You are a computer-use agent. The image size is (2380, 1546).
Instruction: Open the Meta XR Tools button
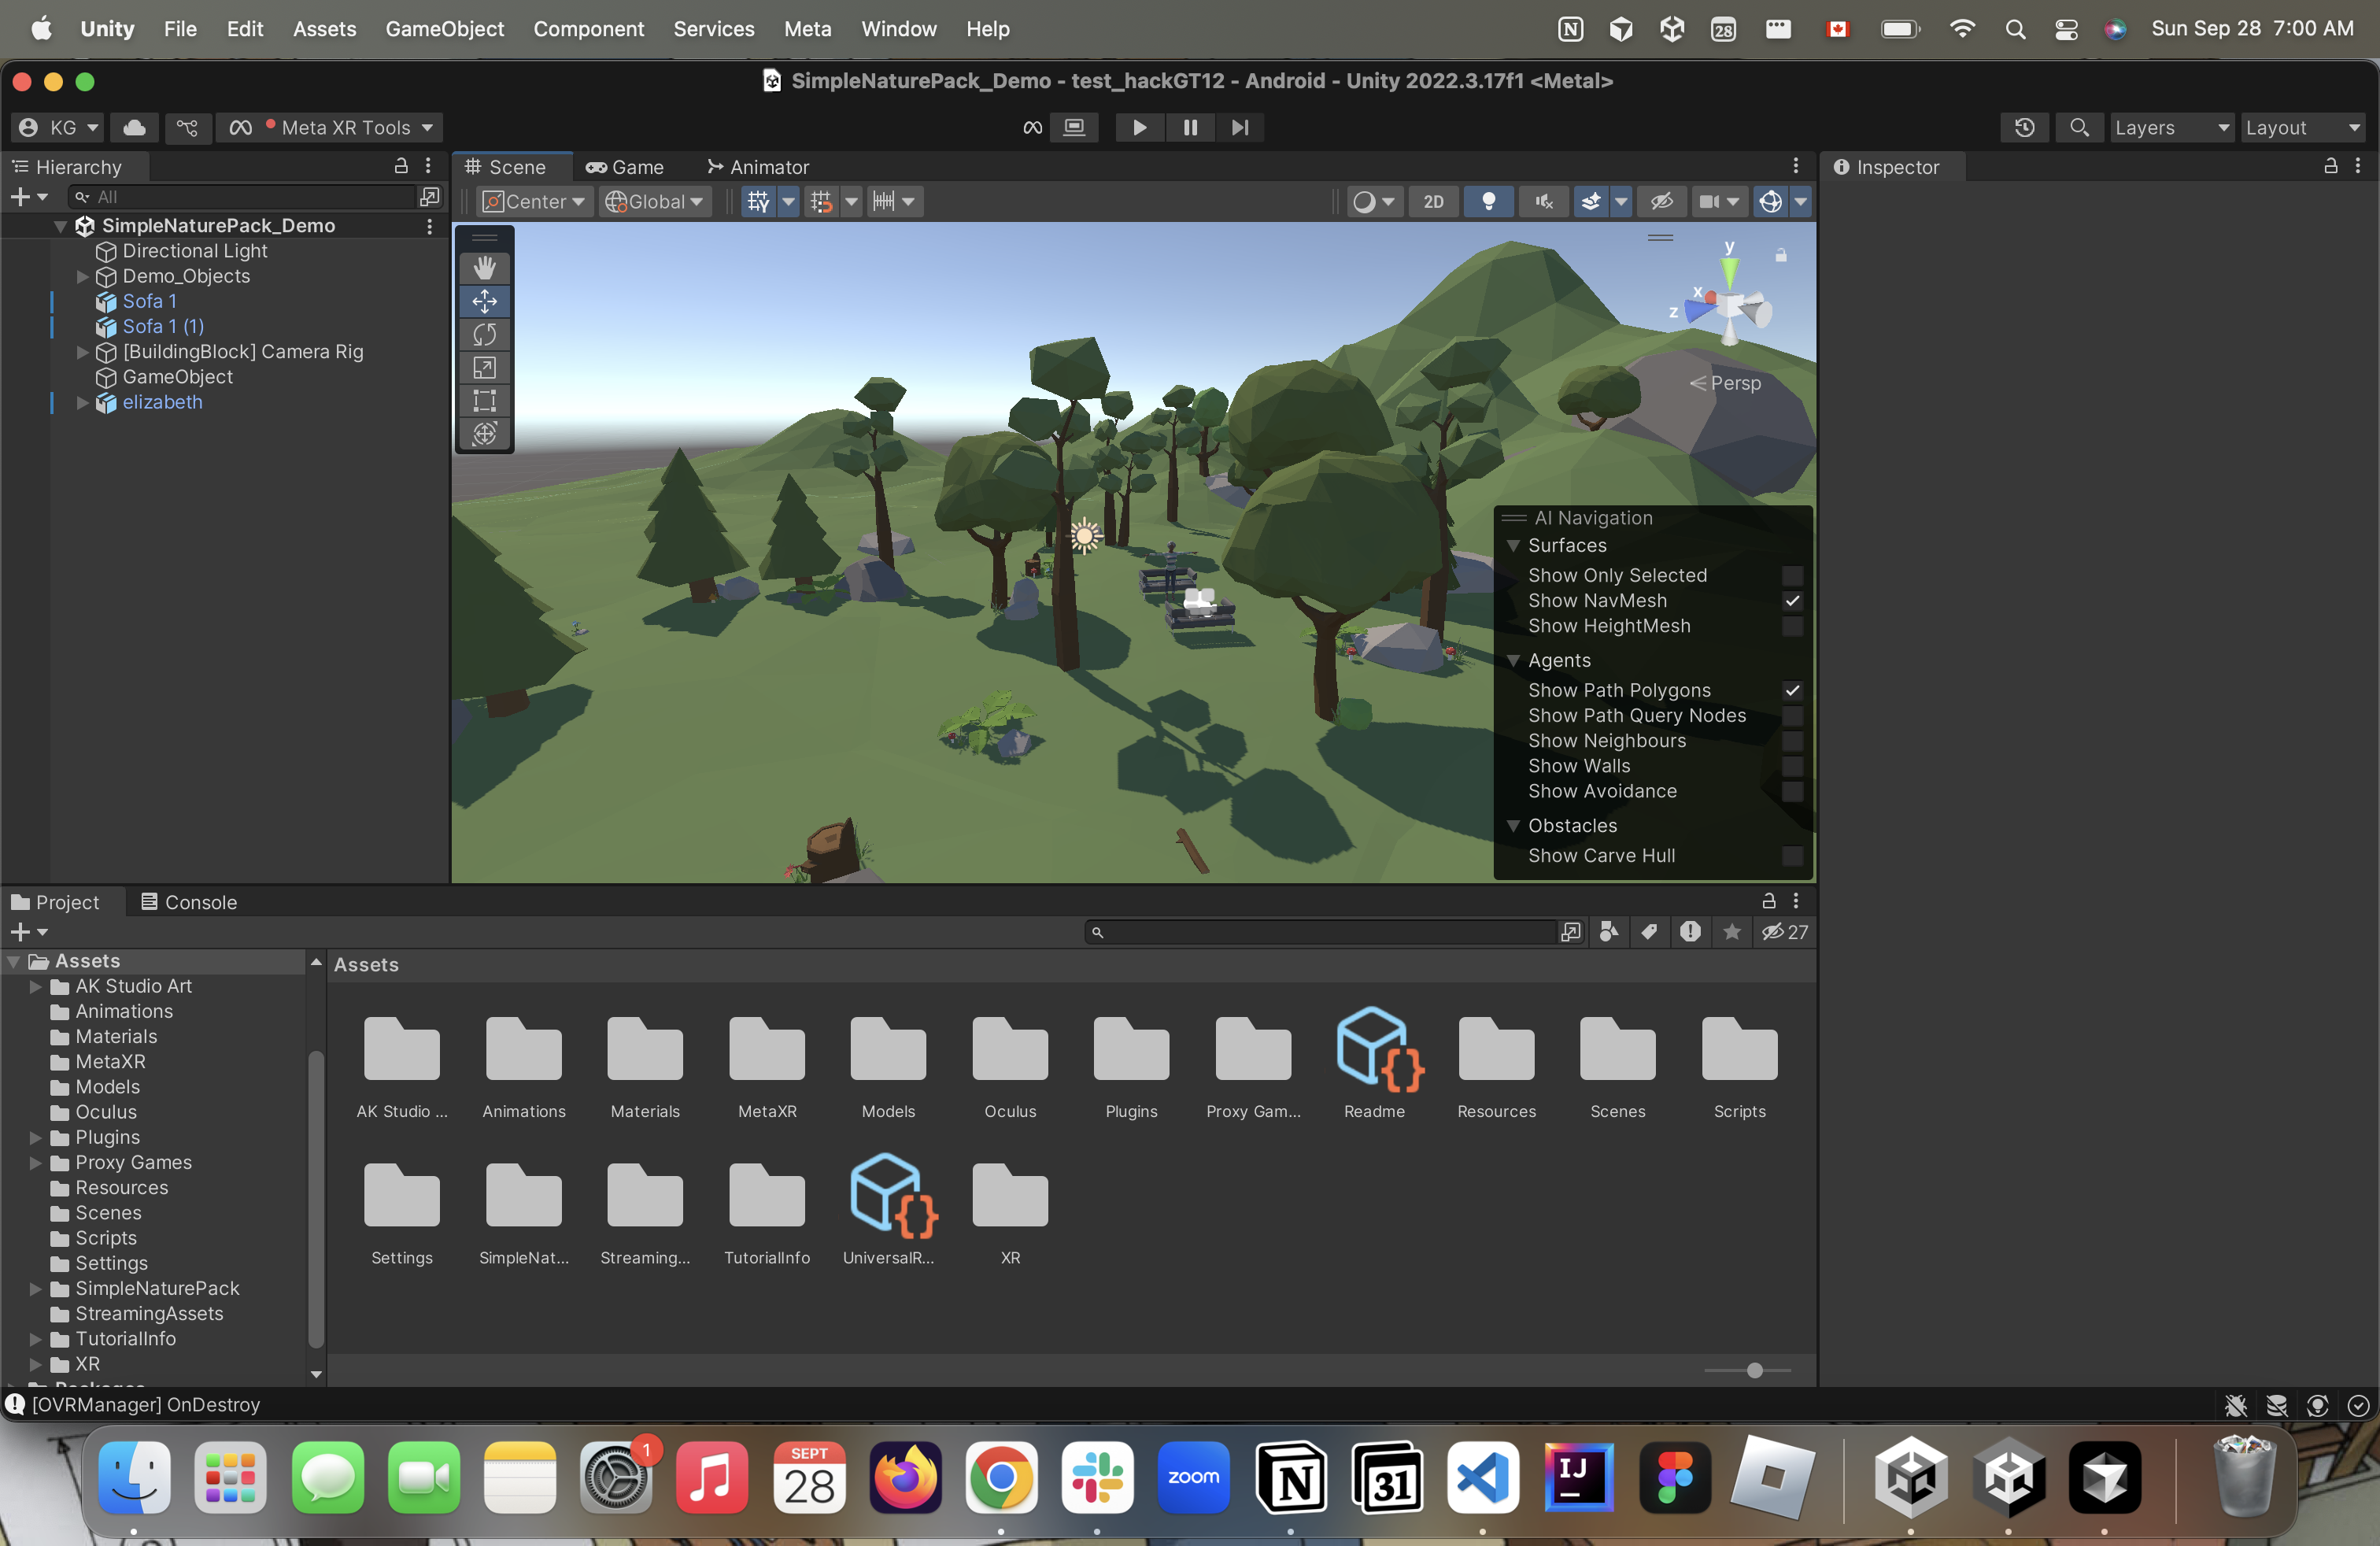(x=332, y=127)
